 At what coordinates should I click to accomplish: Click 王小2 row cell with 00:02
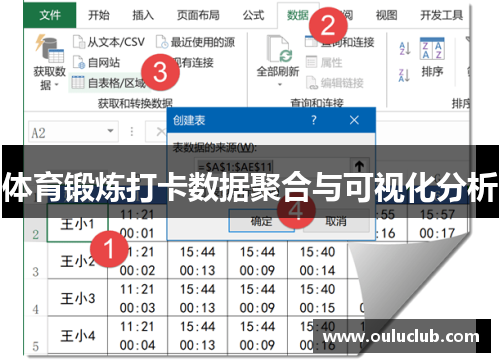[137, 260]
